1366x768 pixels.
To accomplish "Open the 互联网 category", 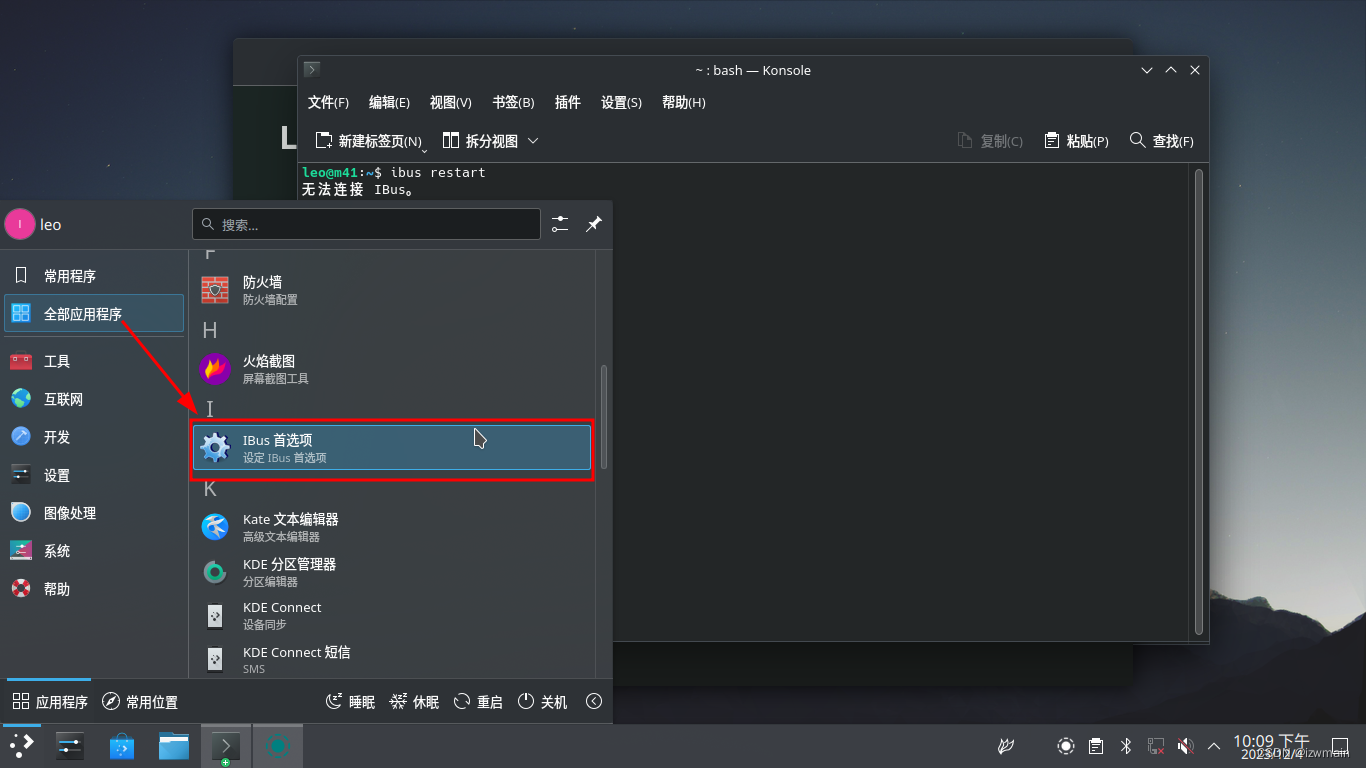I will tap(94, 399).
